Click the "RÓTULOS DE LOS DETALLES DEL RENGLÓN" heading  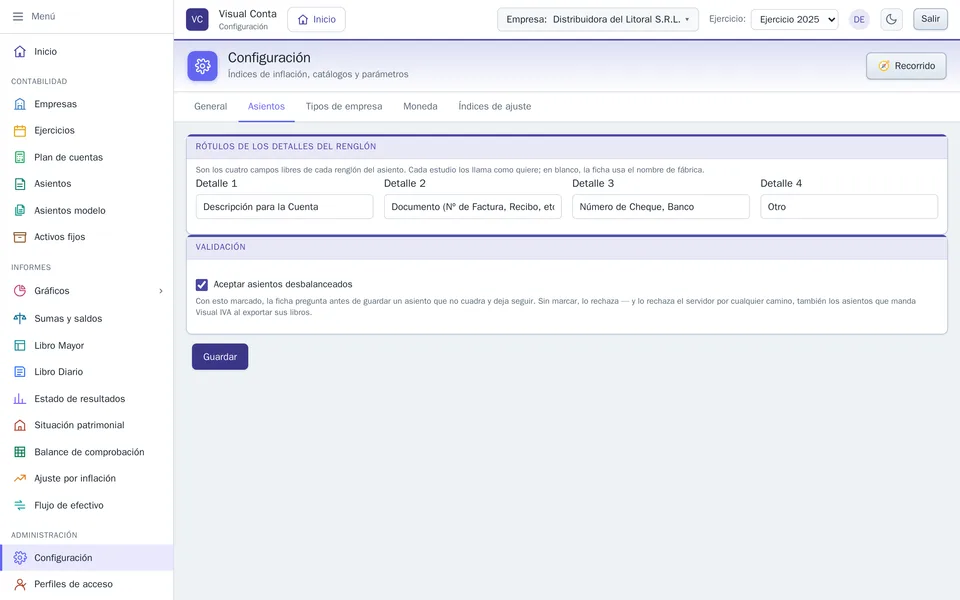pyautogui.click(x=286, y=147)
